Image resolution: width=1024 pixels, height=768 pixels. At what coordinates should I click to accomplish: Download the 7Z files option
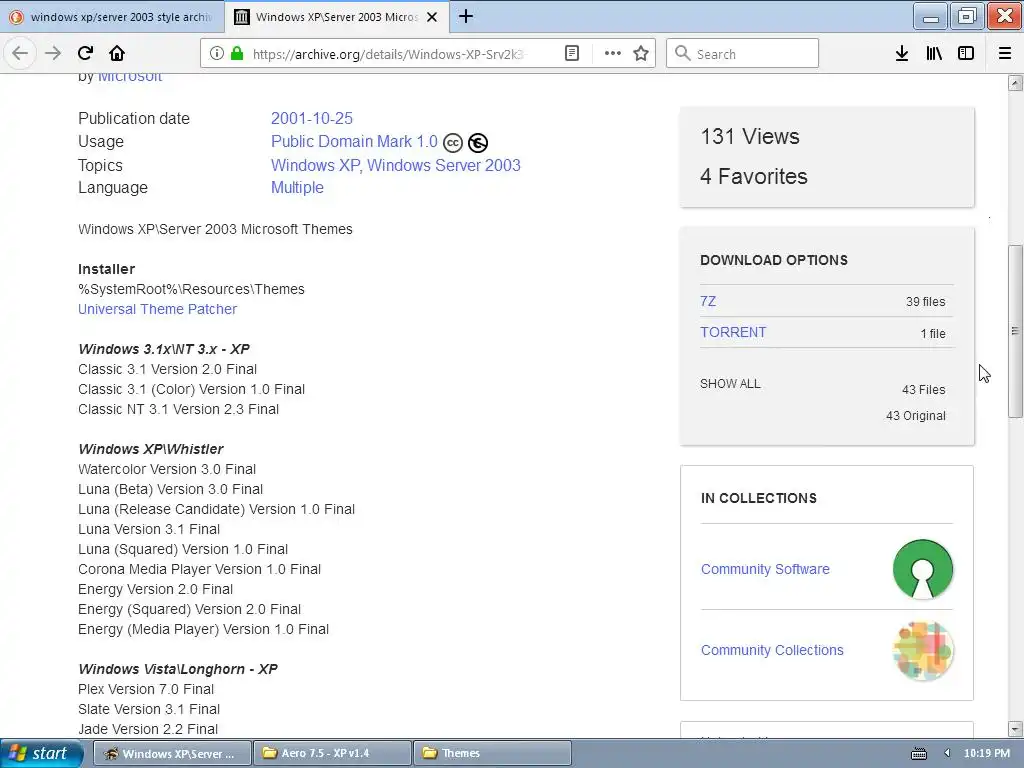tap(708, 301)
